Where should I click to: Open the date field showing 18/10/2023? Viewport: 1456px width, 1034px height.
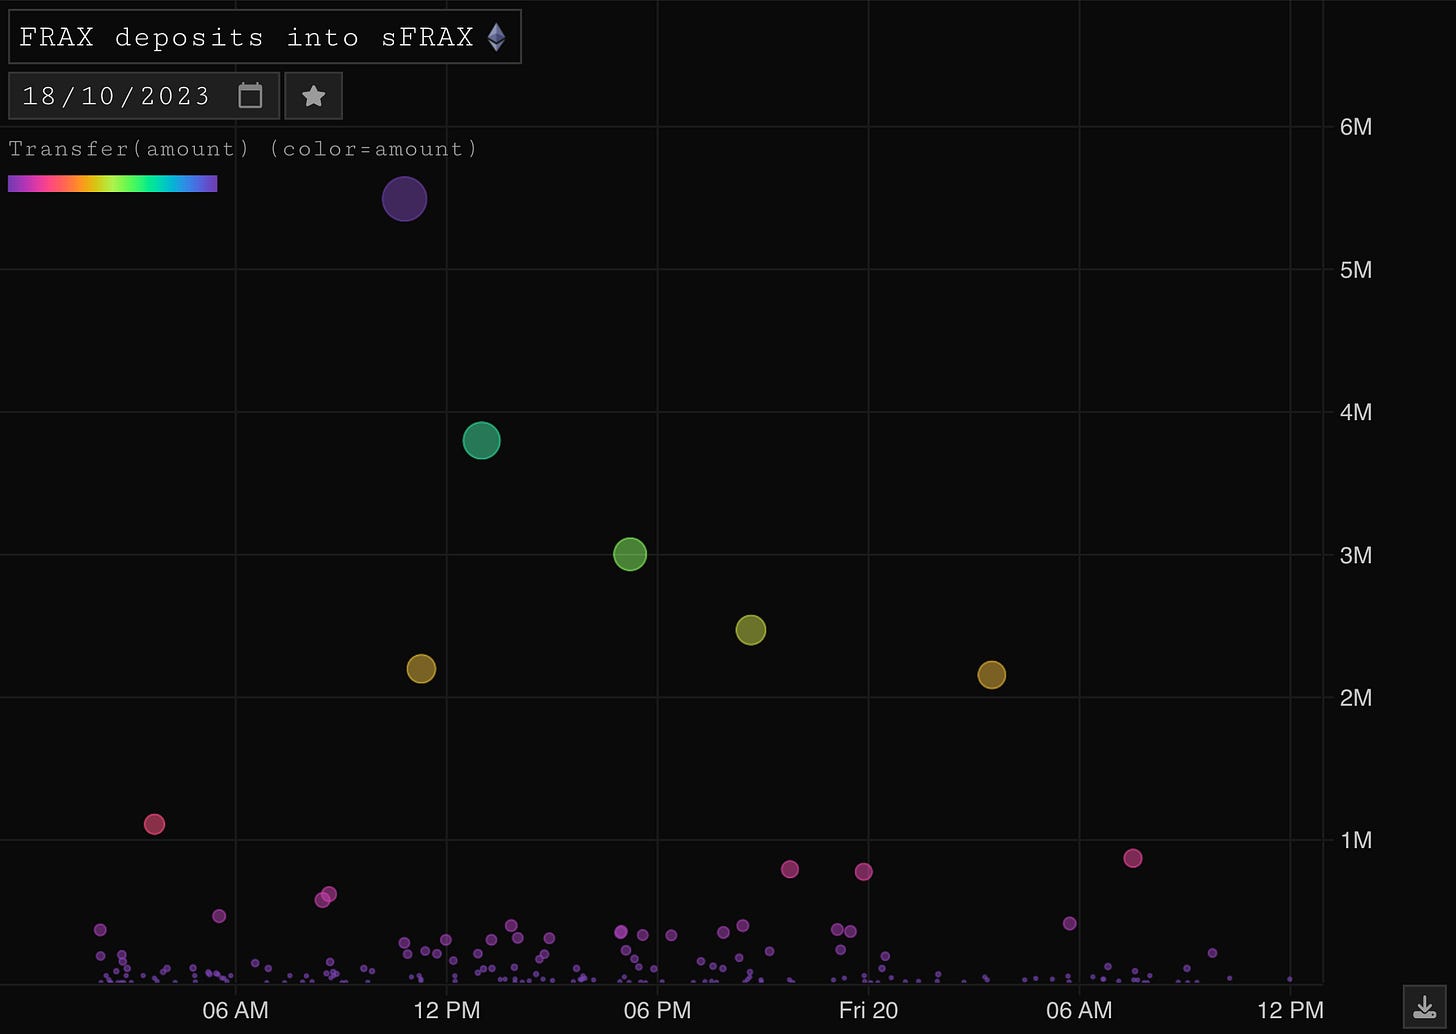144,96
